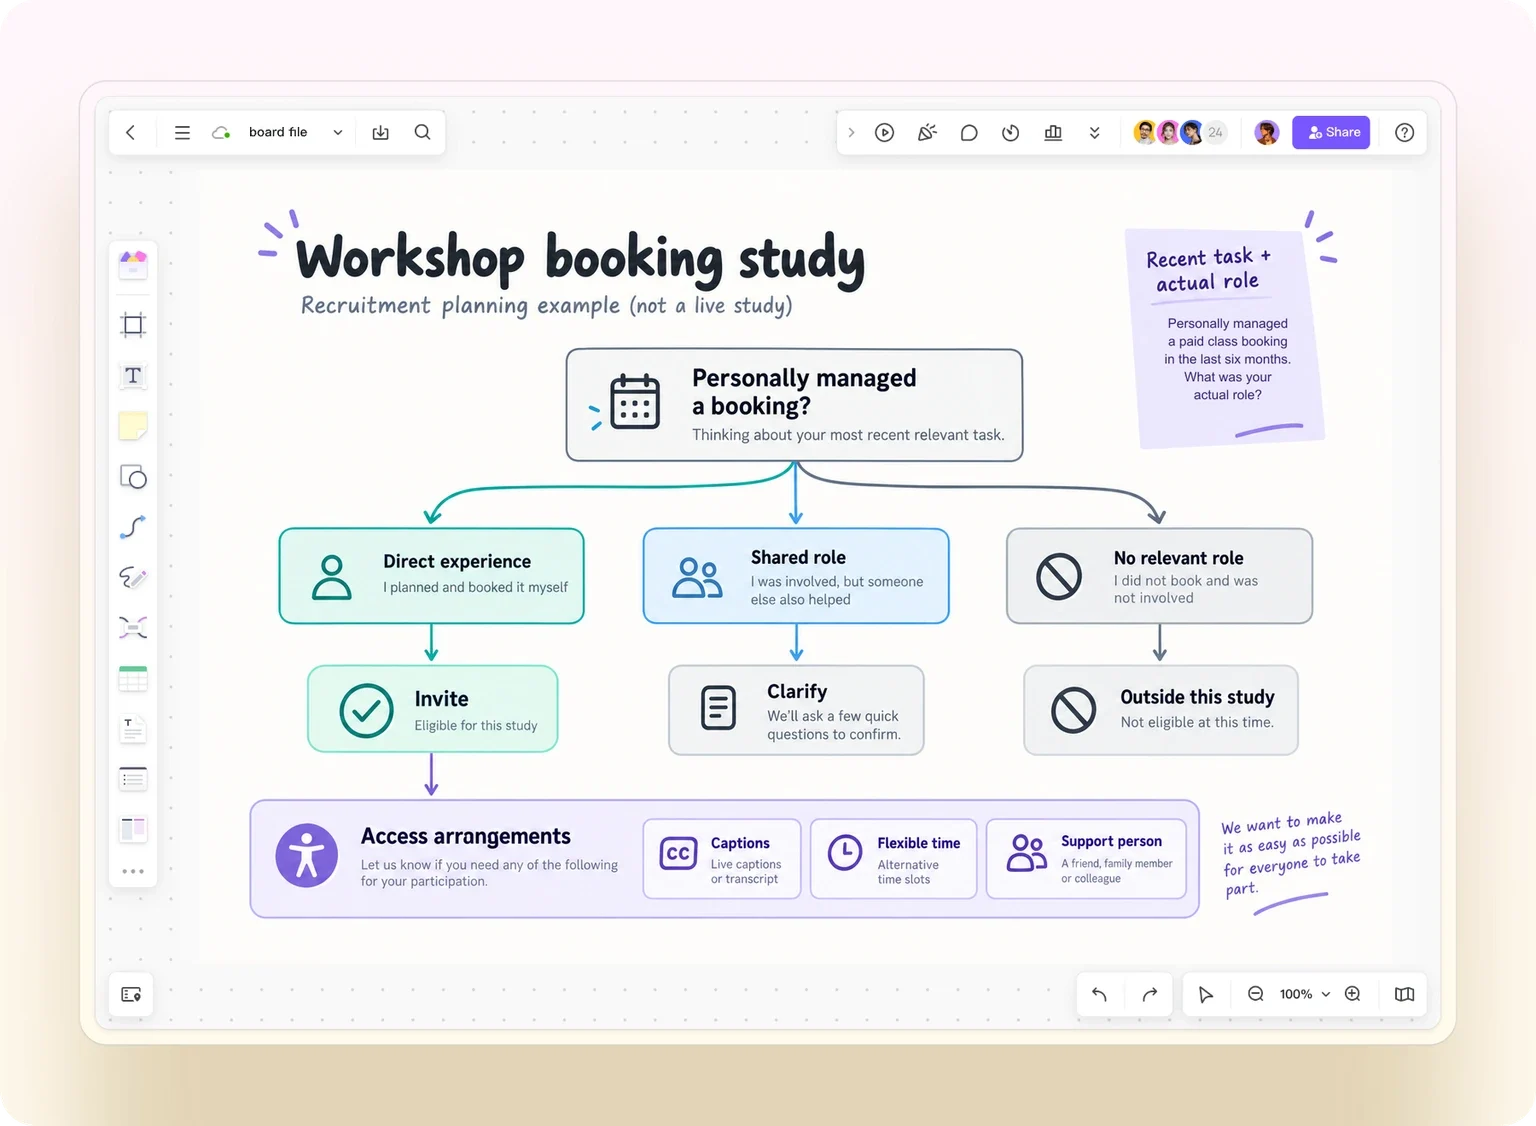Select the Support person card
This screenshot has height=1126, width=1536.
tap(1086, 859)
